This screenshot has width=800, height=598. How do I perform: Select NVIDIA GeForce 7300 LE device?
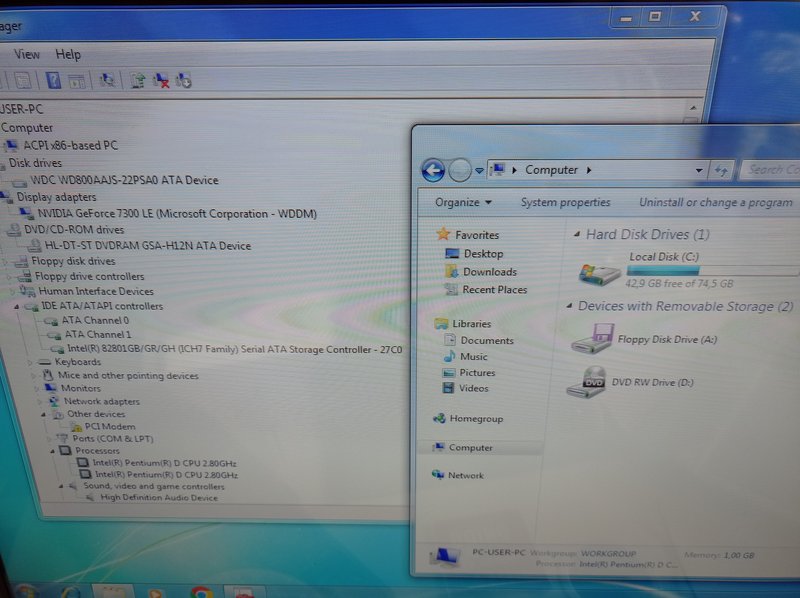pyautogui.click(x=177, y=214)
